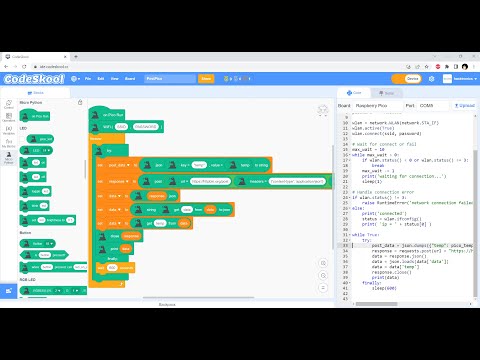Click the add extension button at sidebar bottom
This screenshot has height=360, width=480.
9,291
